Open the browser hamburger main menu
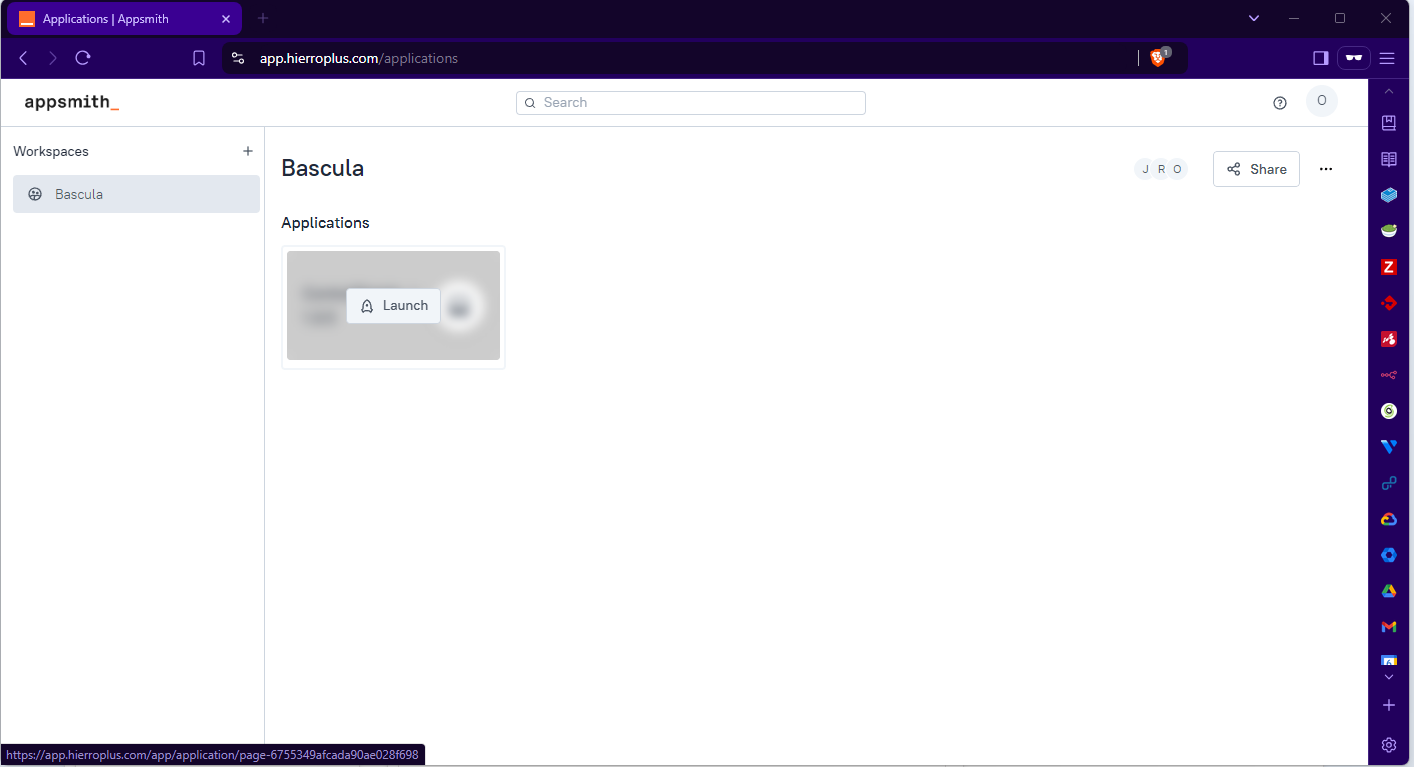The image size is (1414, 767). [x=1387, y=58]
